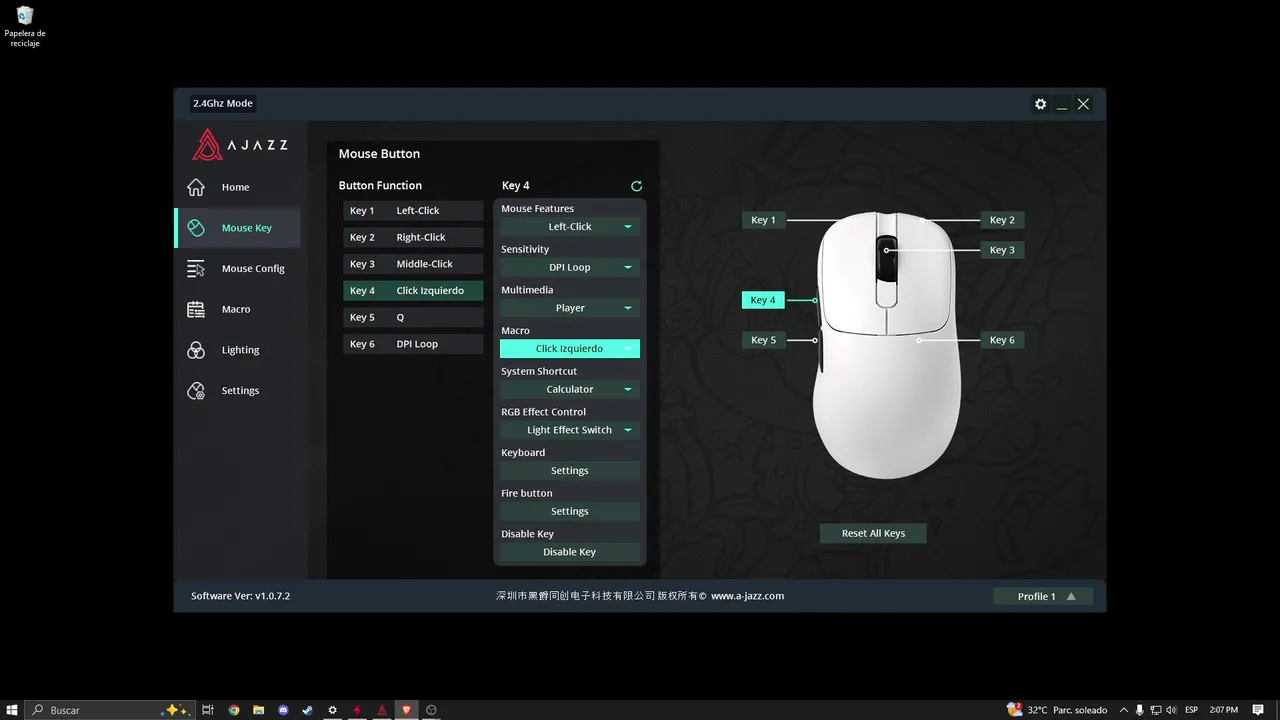The width and height of the screenshot is (1280, 720).
Task: Click Key 1 label on mouse diagram
Action: 763,220
